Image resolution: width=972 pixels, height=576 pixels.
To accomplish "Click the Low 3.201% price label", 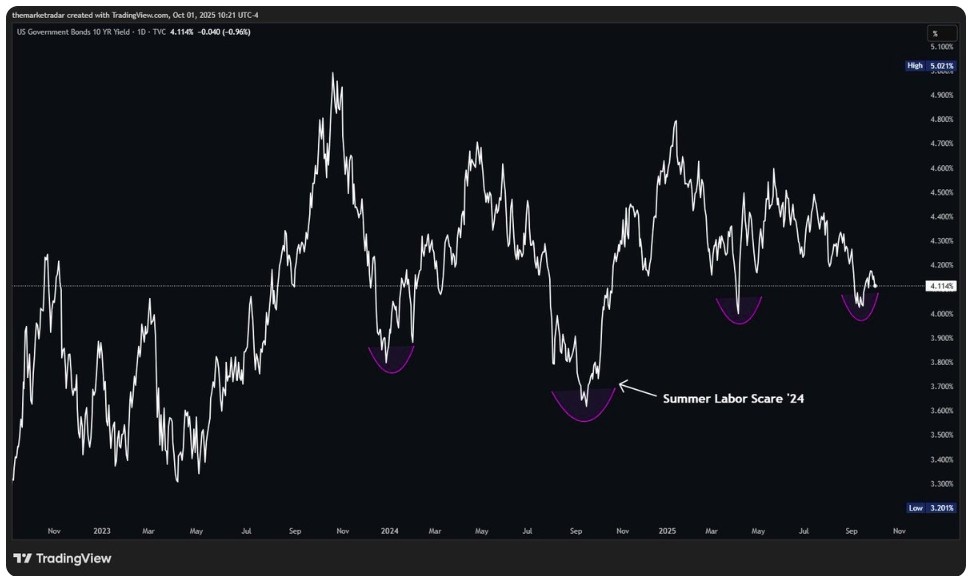I will 930,508.
